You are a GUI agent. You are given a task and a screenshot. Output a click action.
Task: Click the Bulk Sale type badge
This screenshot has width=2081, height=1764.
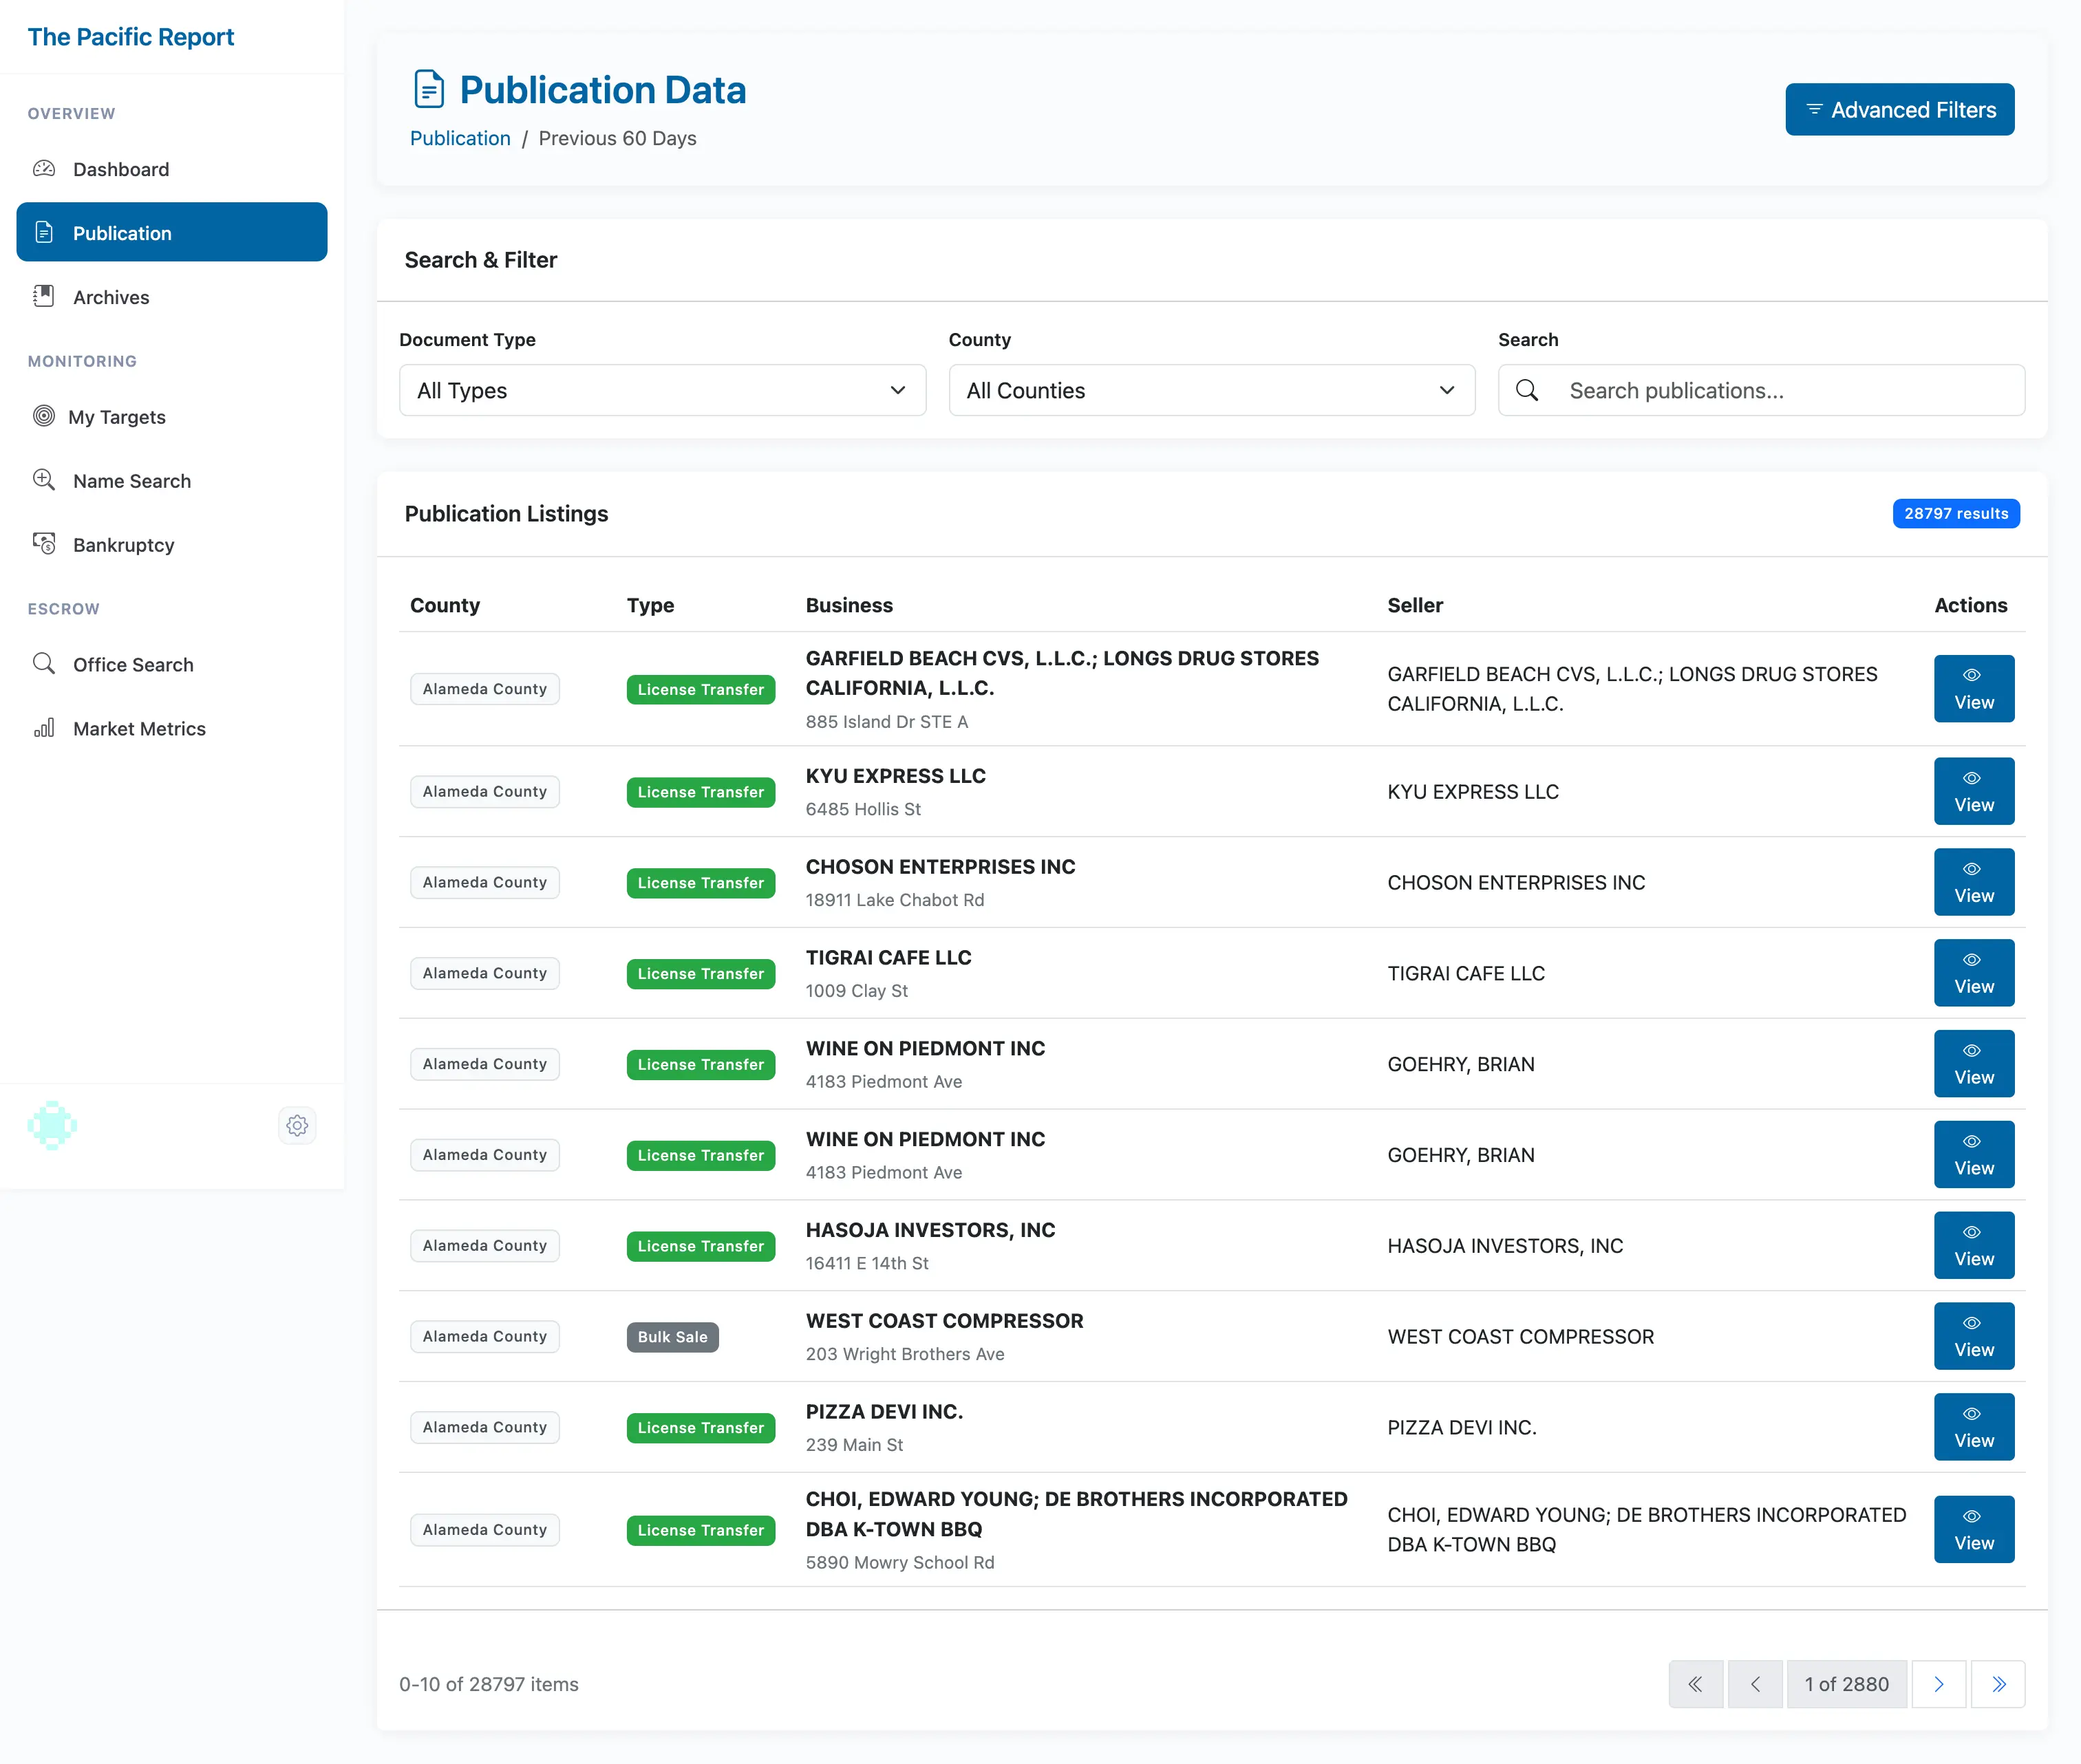pos(672,1337)
